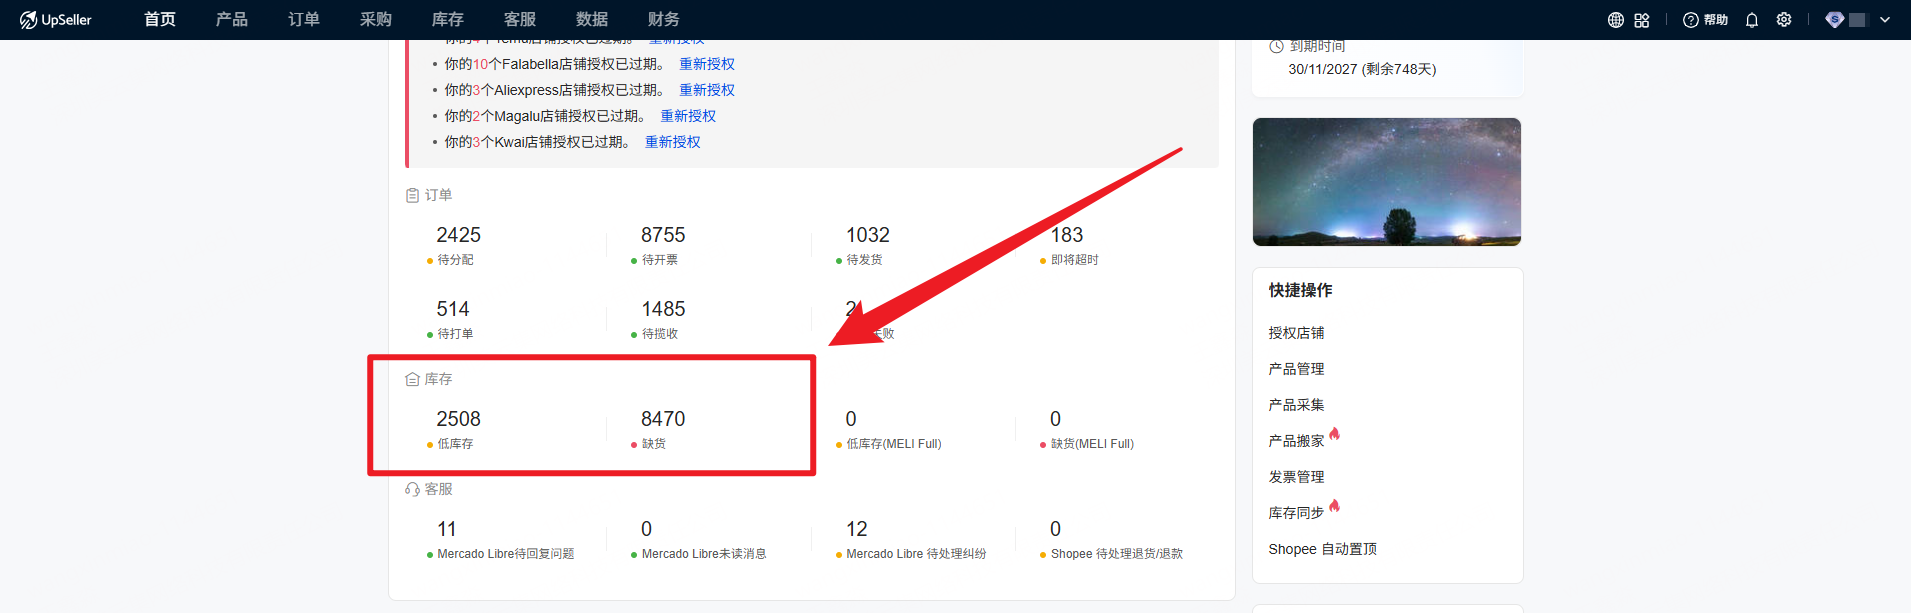Image resolution: width=1911 pixels, height=613 pixels.
Task: Open the 库存 top menu
Action: pos(447,20)
